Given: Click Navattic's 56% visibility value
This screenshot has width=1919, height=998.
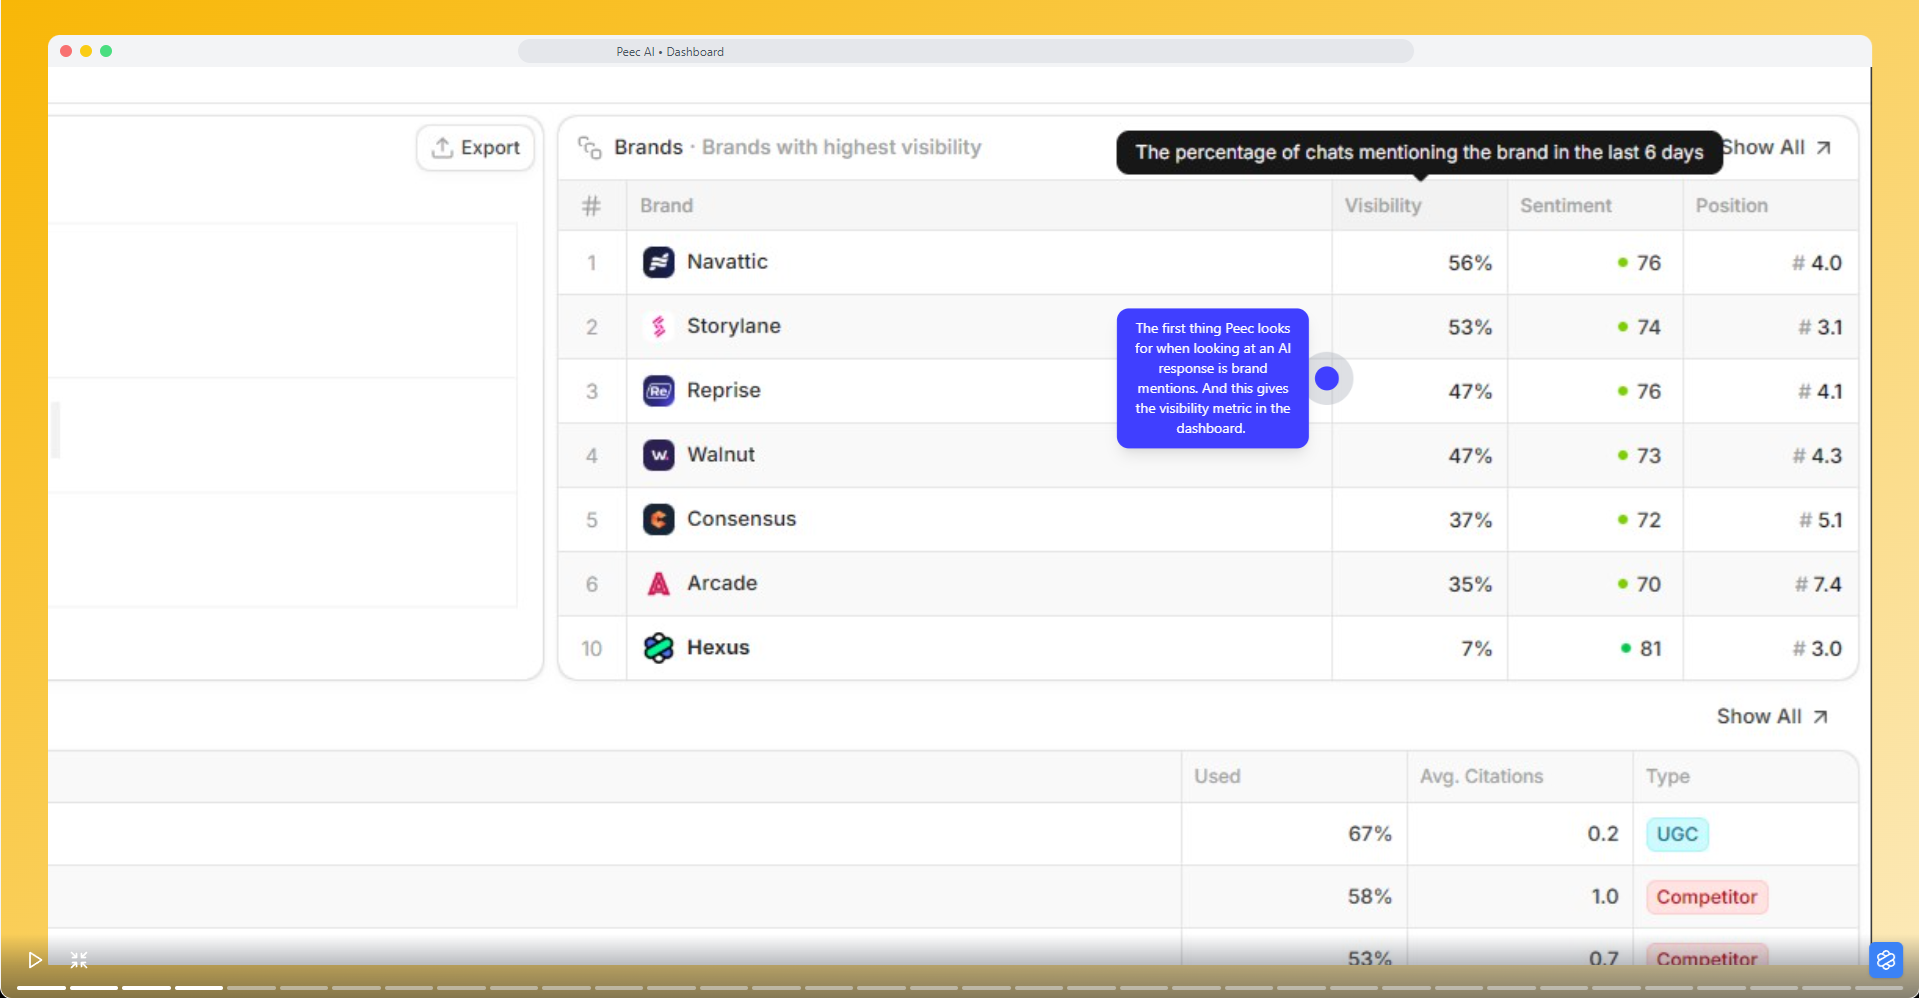Looking at the screenshot, I should [x=1469, y=263].
